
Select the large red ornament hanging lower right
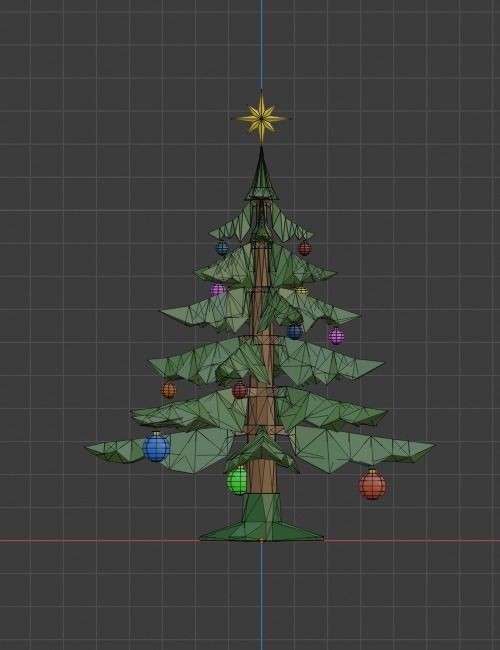point(372,485)
